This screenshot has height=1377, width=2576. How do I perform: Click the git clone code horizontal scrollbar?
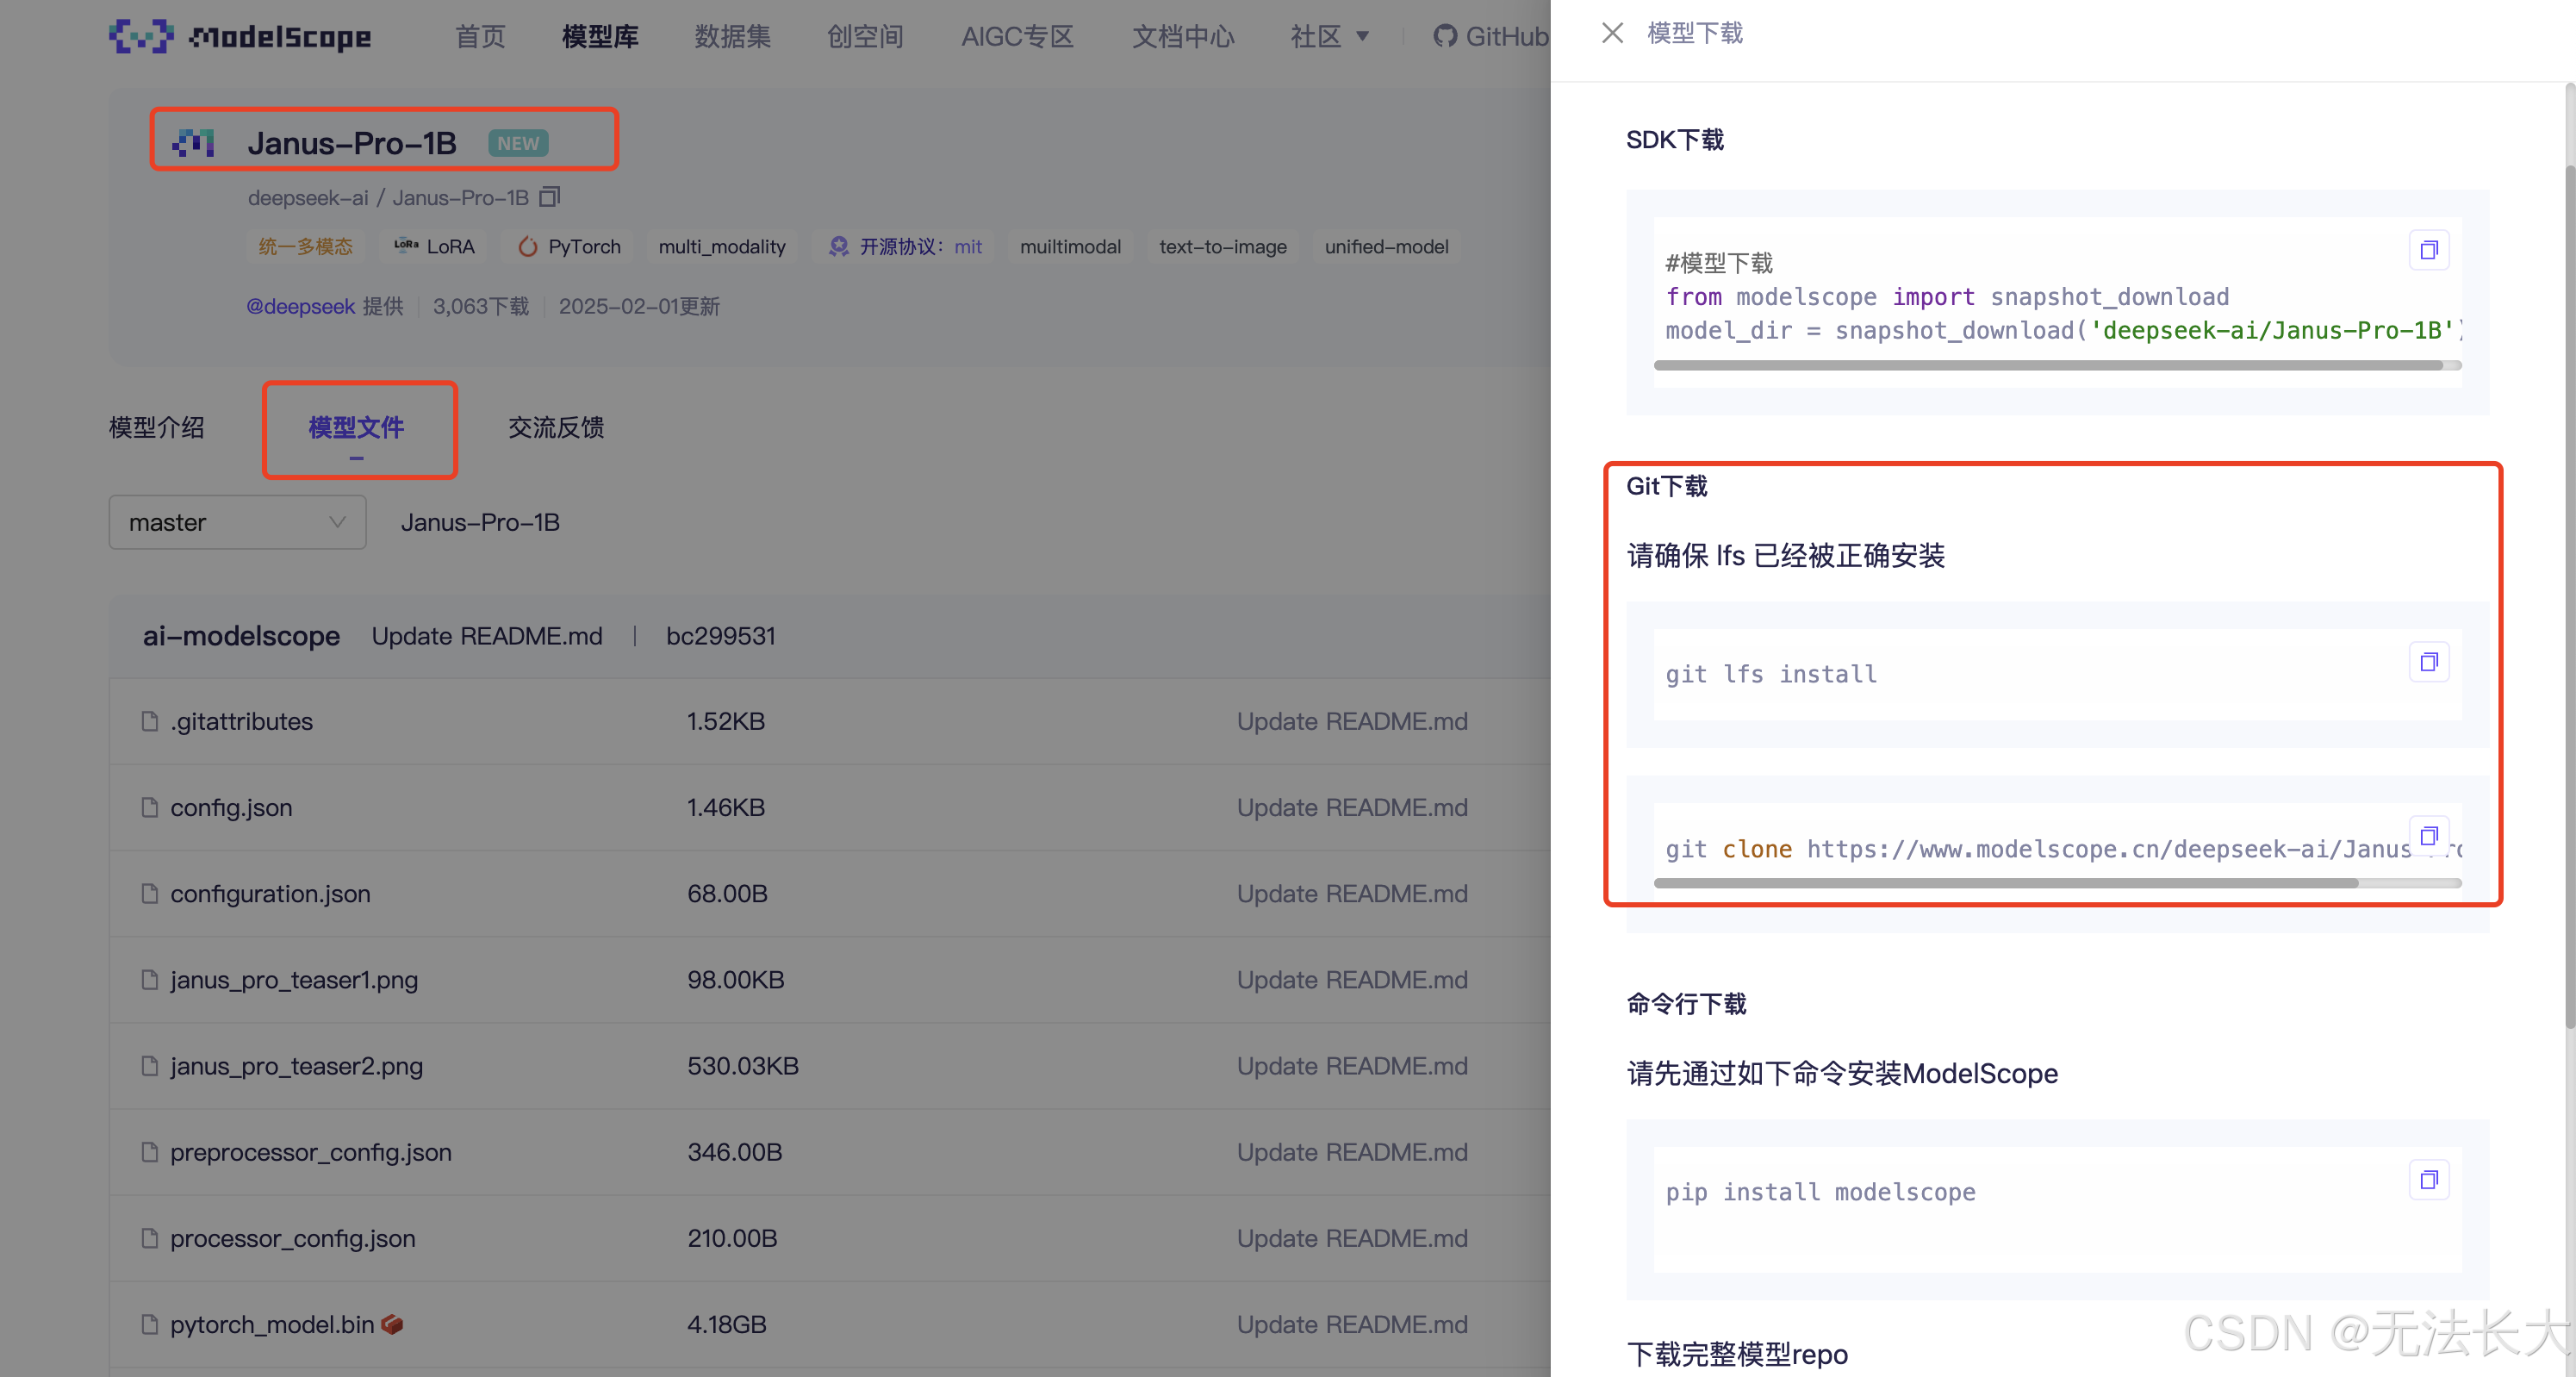point(2005,883)
